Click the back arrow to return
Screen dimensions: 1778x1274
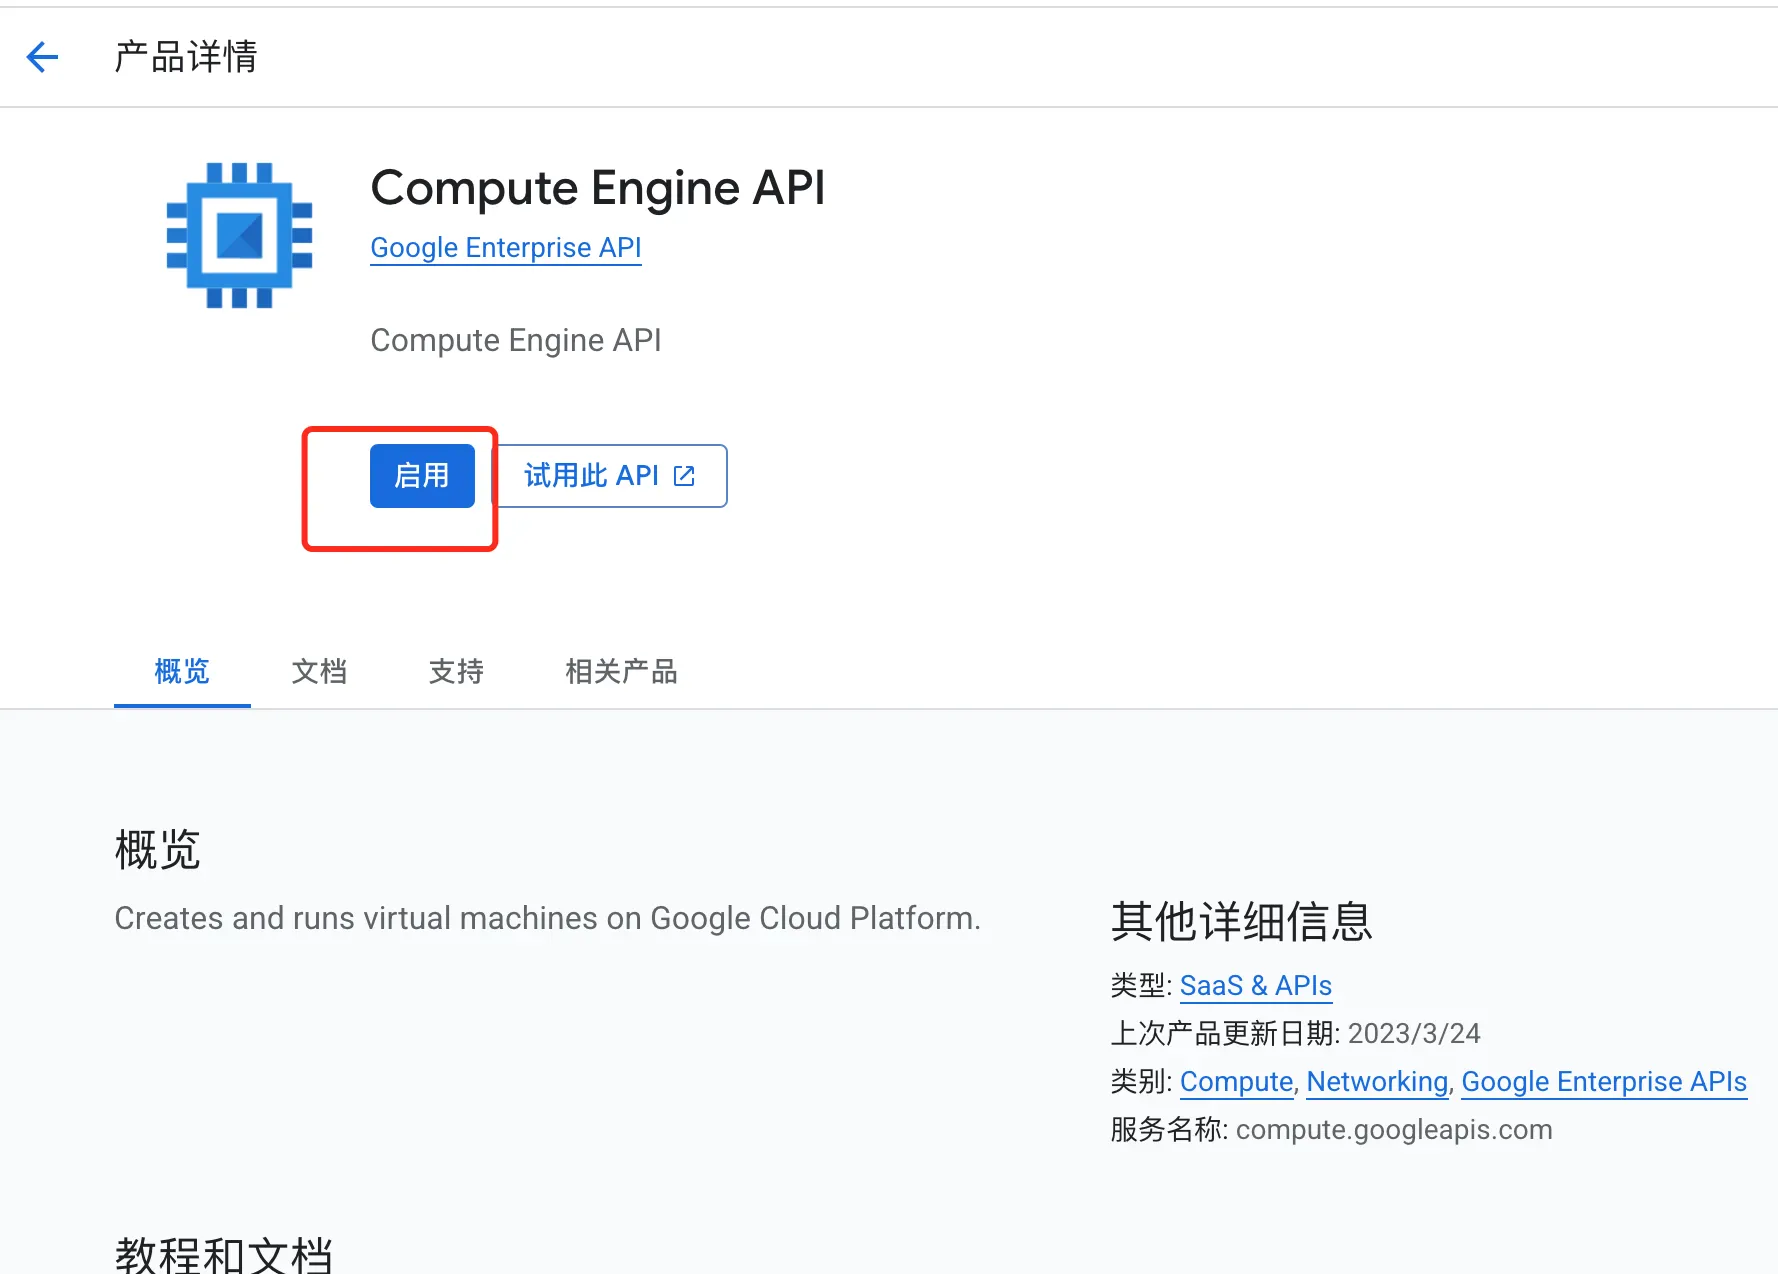click(x=42, y=57)
